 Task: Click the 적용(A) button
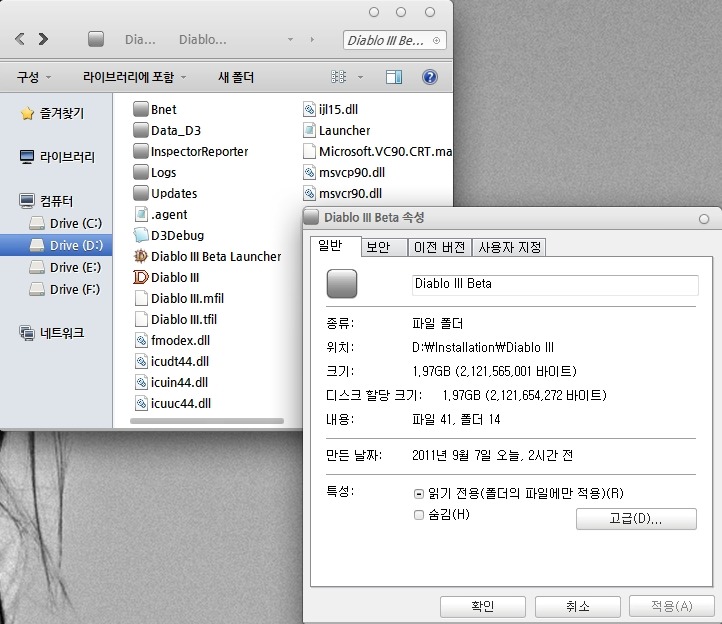point(672,606)
